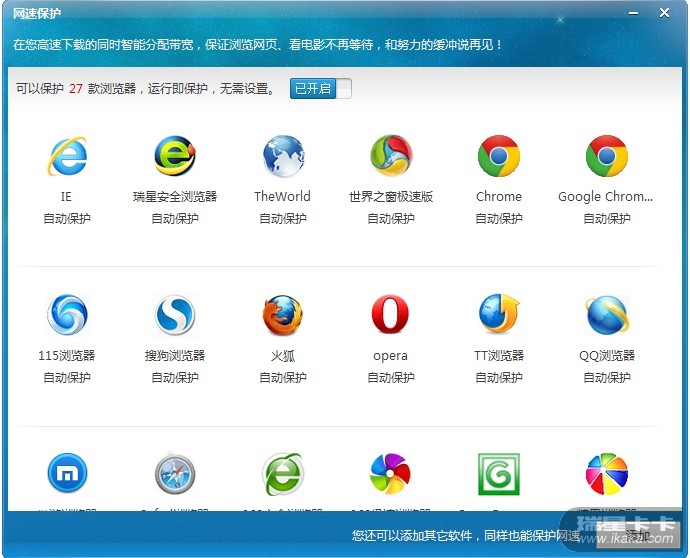Screen dimensions: 690x558
Task: Select the icon labeled Chrome
Action: (499, 156)
